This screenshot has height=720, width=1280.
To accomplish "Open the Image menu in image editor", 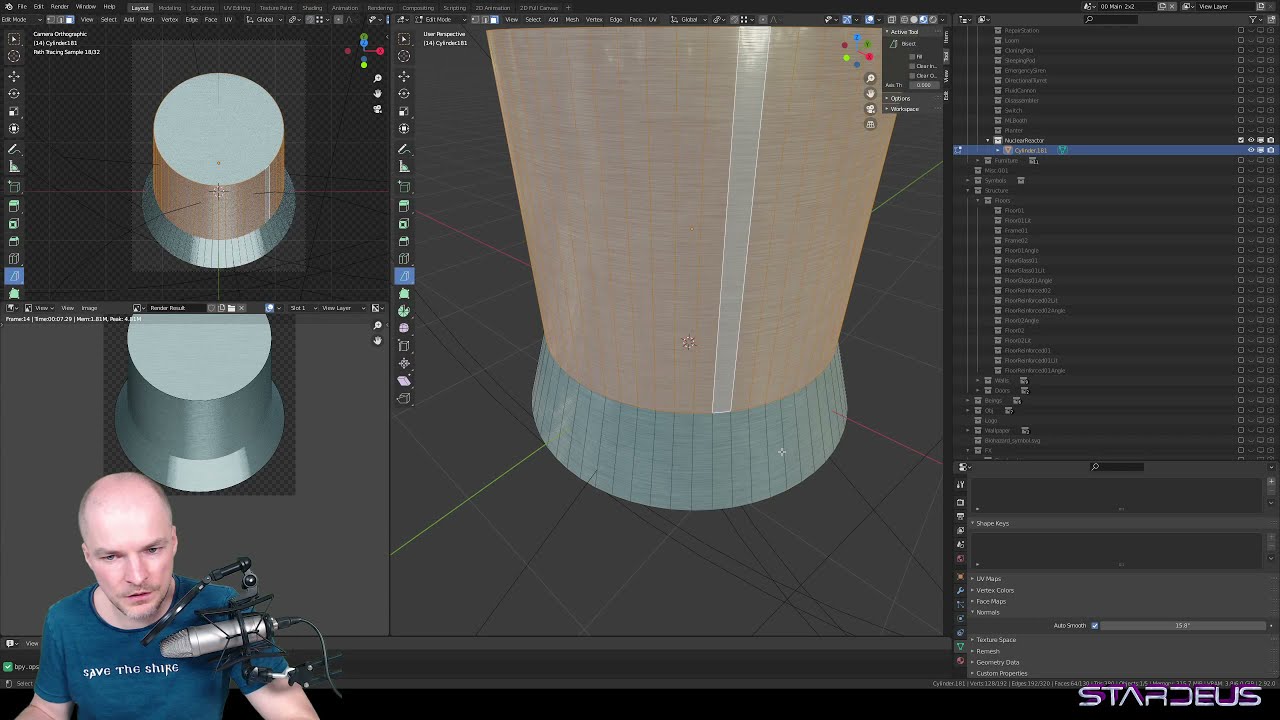I will (89, 308).
